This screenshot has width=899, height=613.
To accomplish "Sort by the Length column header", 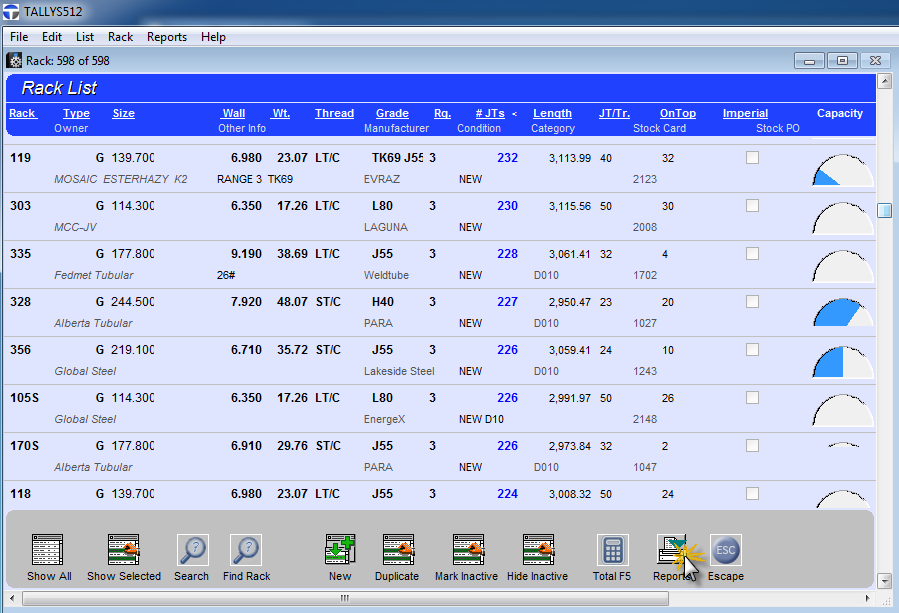I will [552, 114].
